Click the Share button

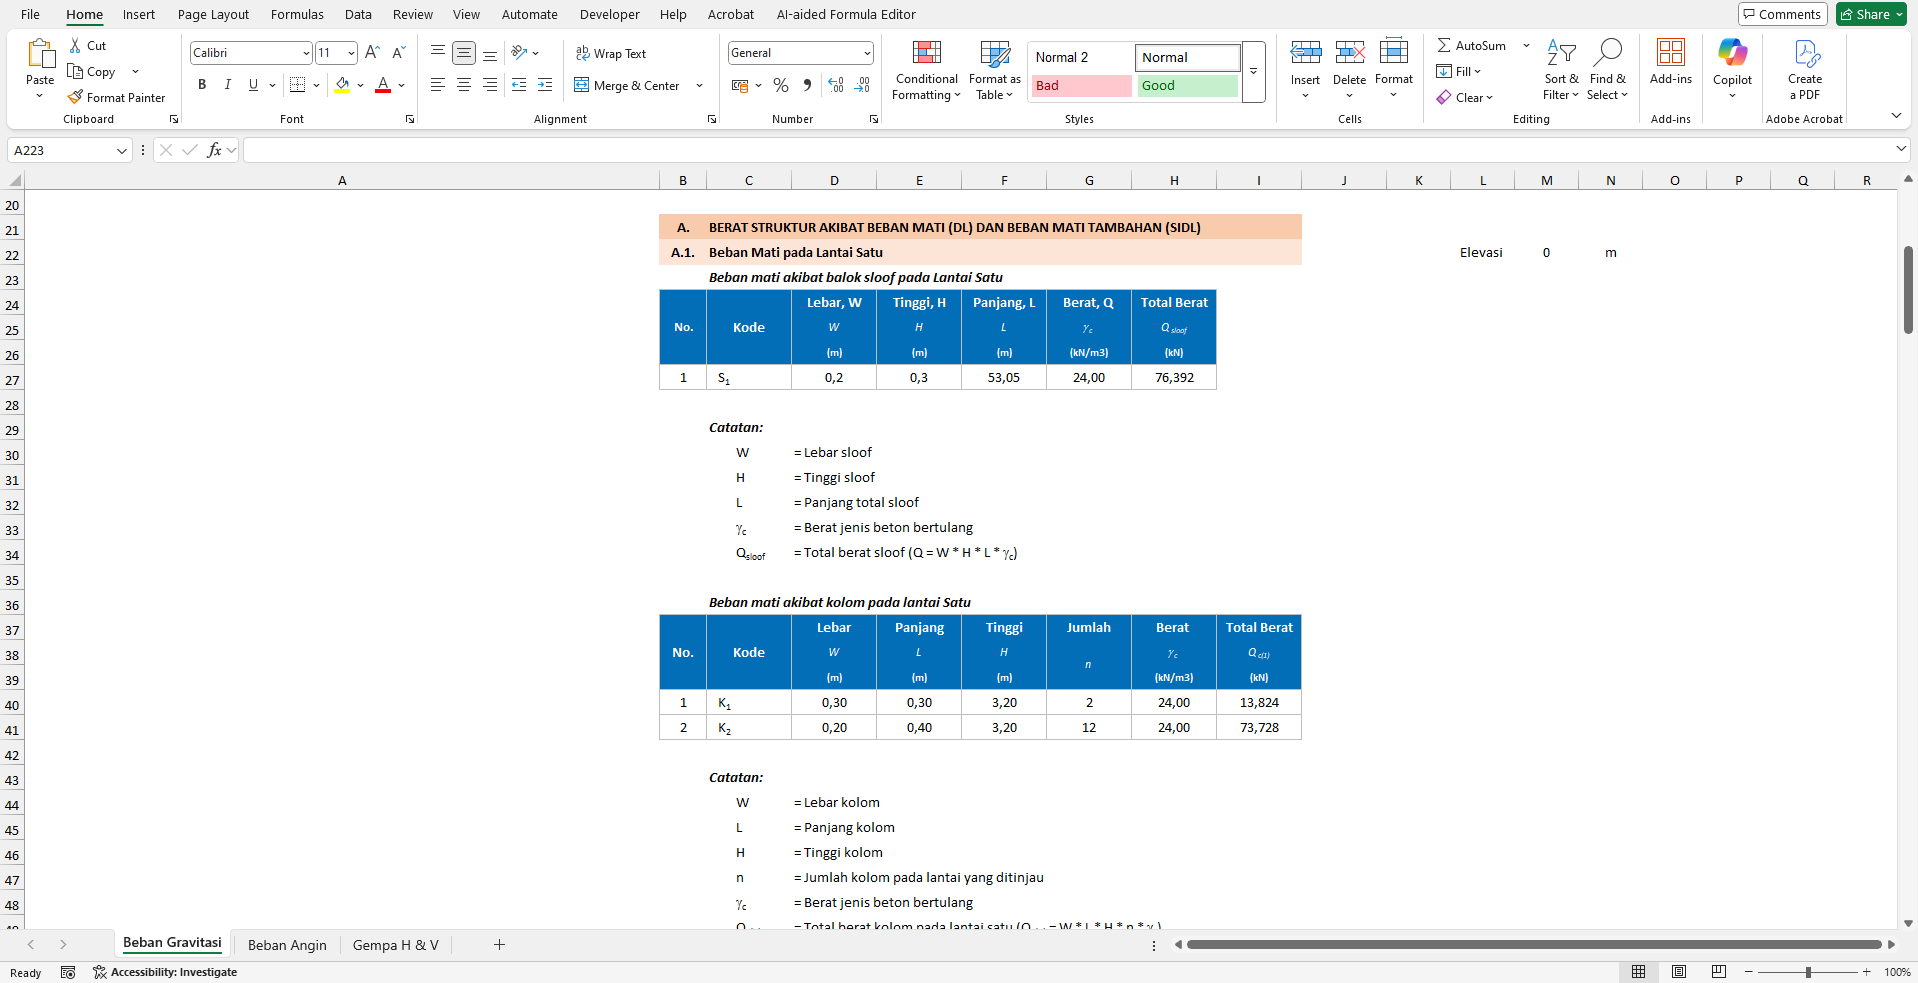click(x=1871, y=14)
